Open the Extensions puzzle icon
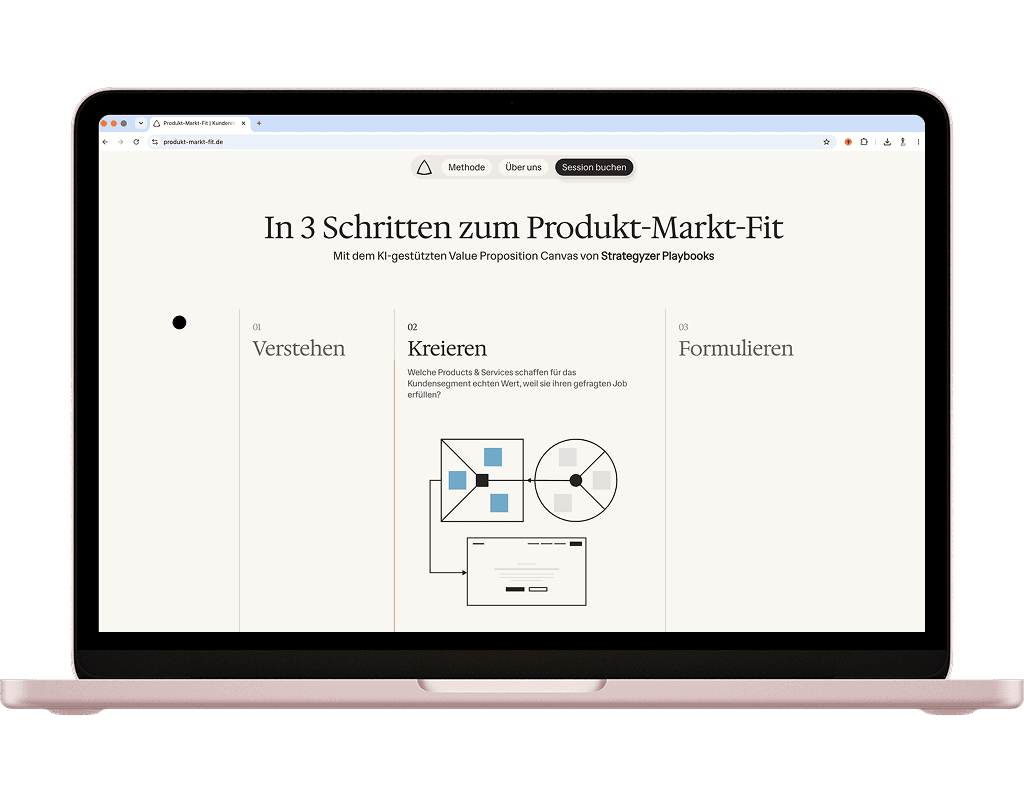Screen dimensions: 1024x802 [x=864, y=142]
